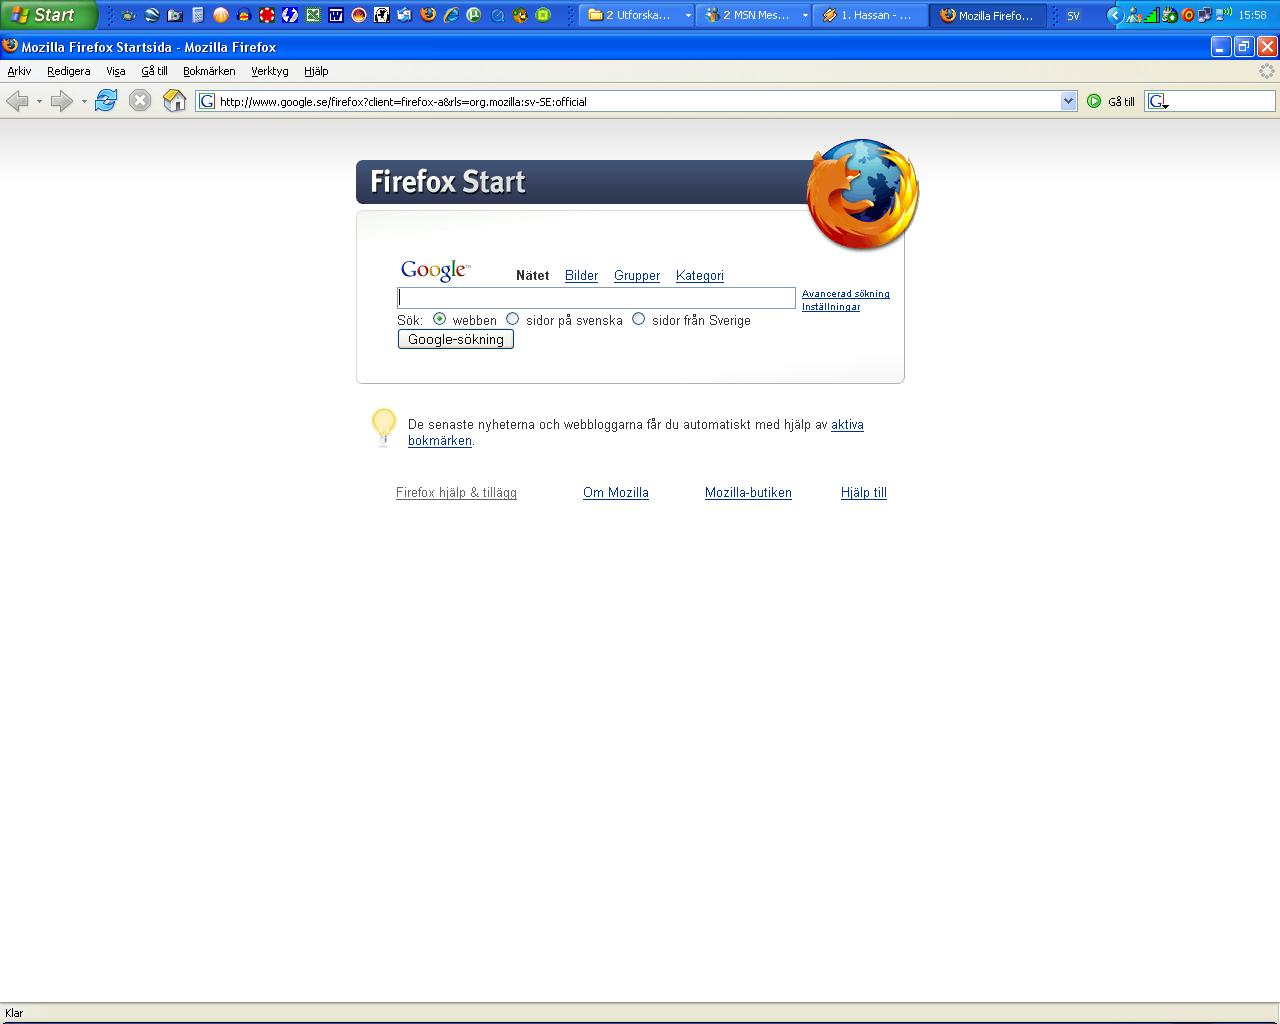
Task: Open the Forward button history dropdown
Action: [x=84, y=101]
